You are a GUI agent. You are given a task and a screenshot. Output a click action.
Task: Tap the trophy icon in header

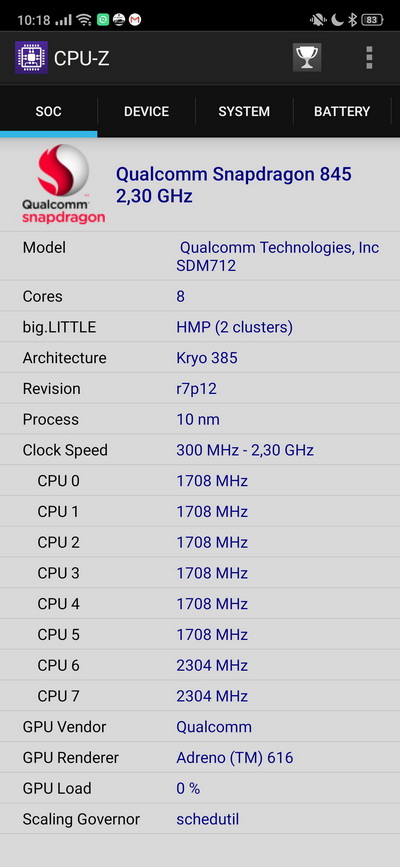pos(307,58)
